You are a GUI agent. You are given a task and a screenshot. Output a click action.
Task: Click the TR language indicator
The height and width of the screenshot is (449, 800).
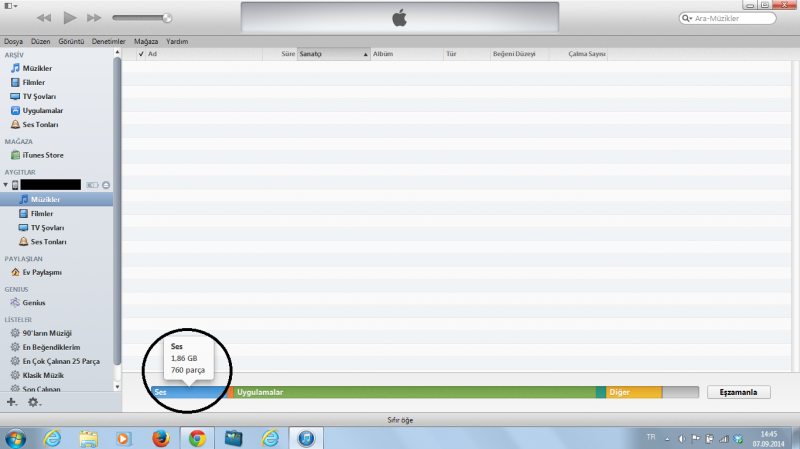point(651,437)
